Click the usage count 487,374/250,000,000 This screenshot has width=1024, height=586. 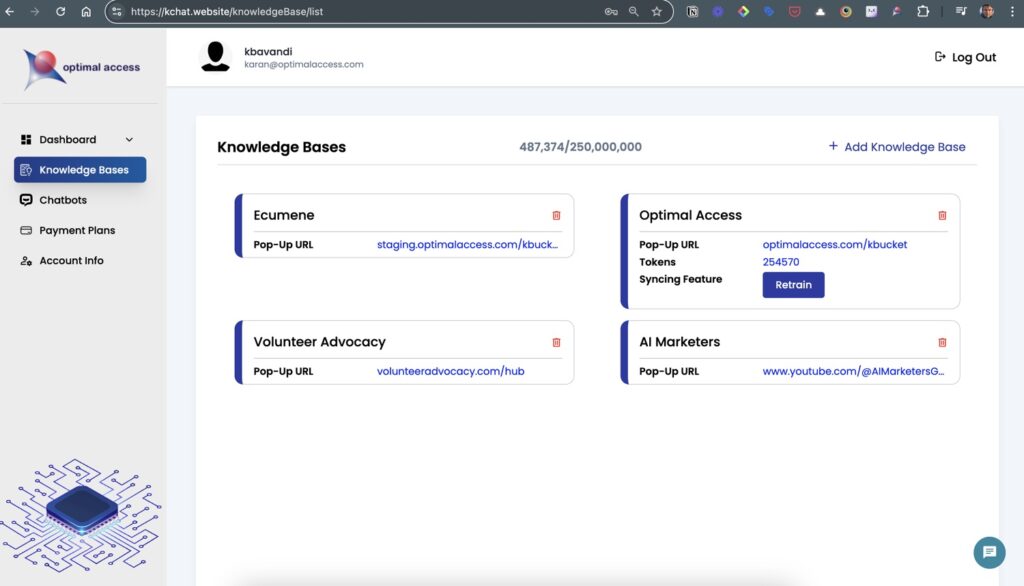pyautogui.click(x=581, y=147)
